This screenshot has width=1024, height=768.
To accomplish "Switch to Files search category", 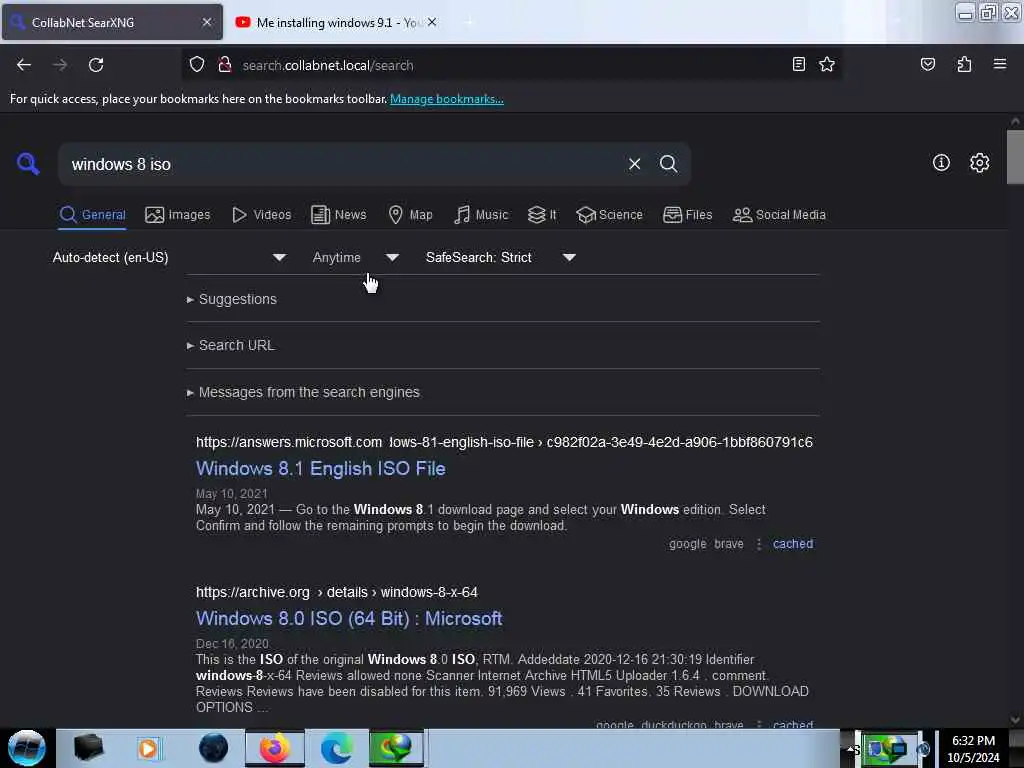I will 687,215.
